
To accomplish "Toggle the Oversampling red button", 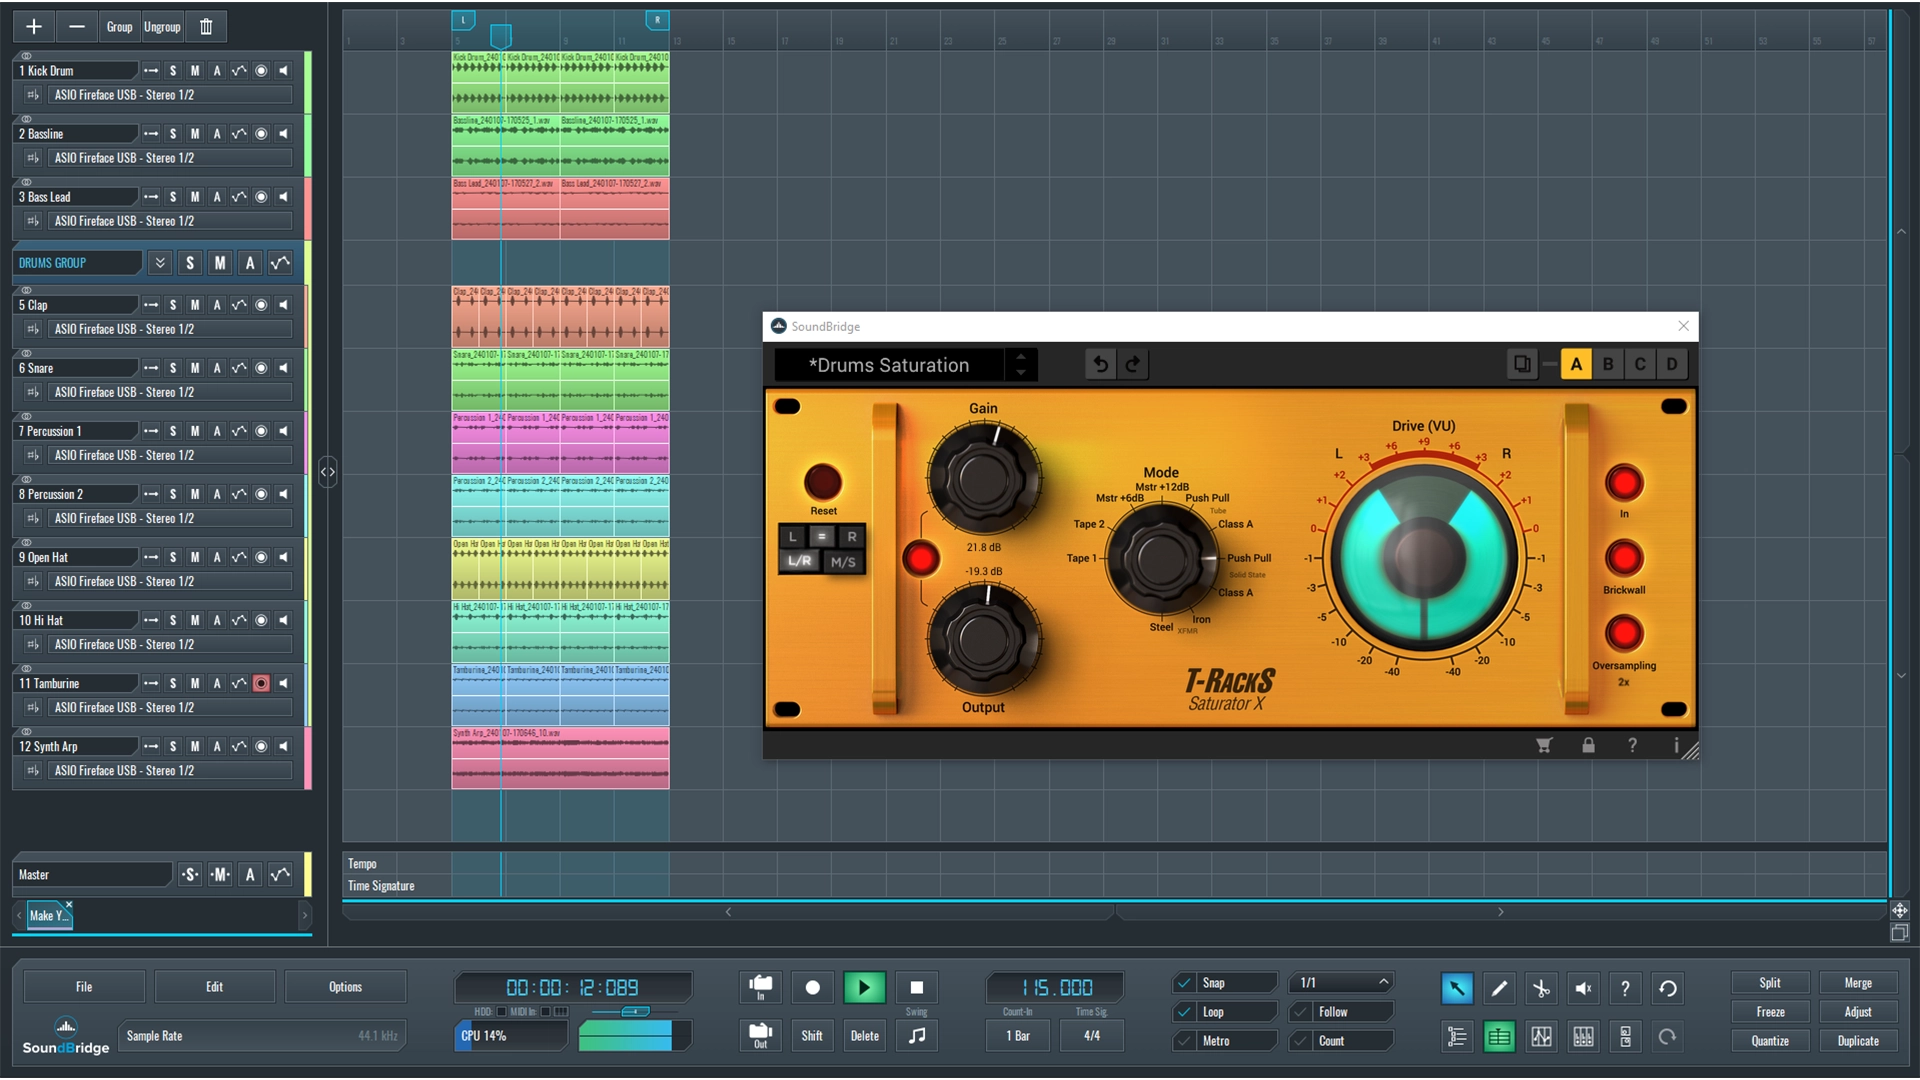I will click(x=1624, y=633).
